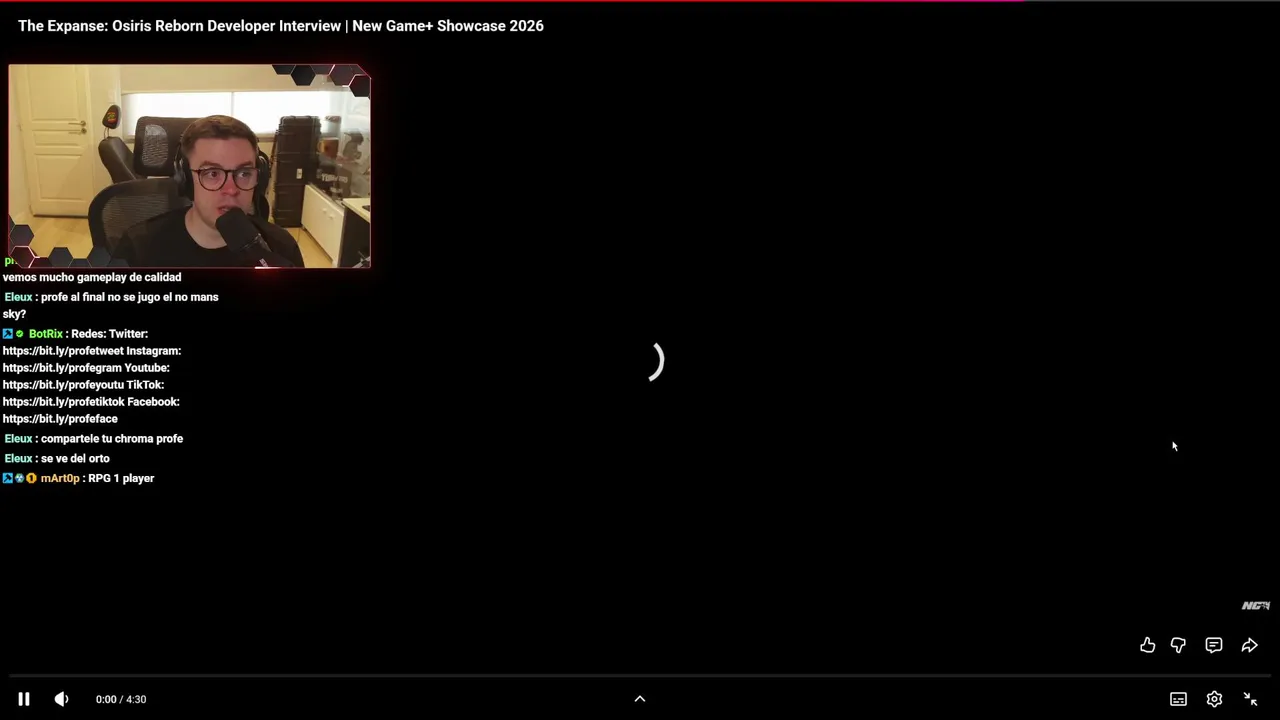The width and height of the screenshot is (1280, 720).
Task: Click the 0:00 / 4:30 time display
Action: [121, 699]
